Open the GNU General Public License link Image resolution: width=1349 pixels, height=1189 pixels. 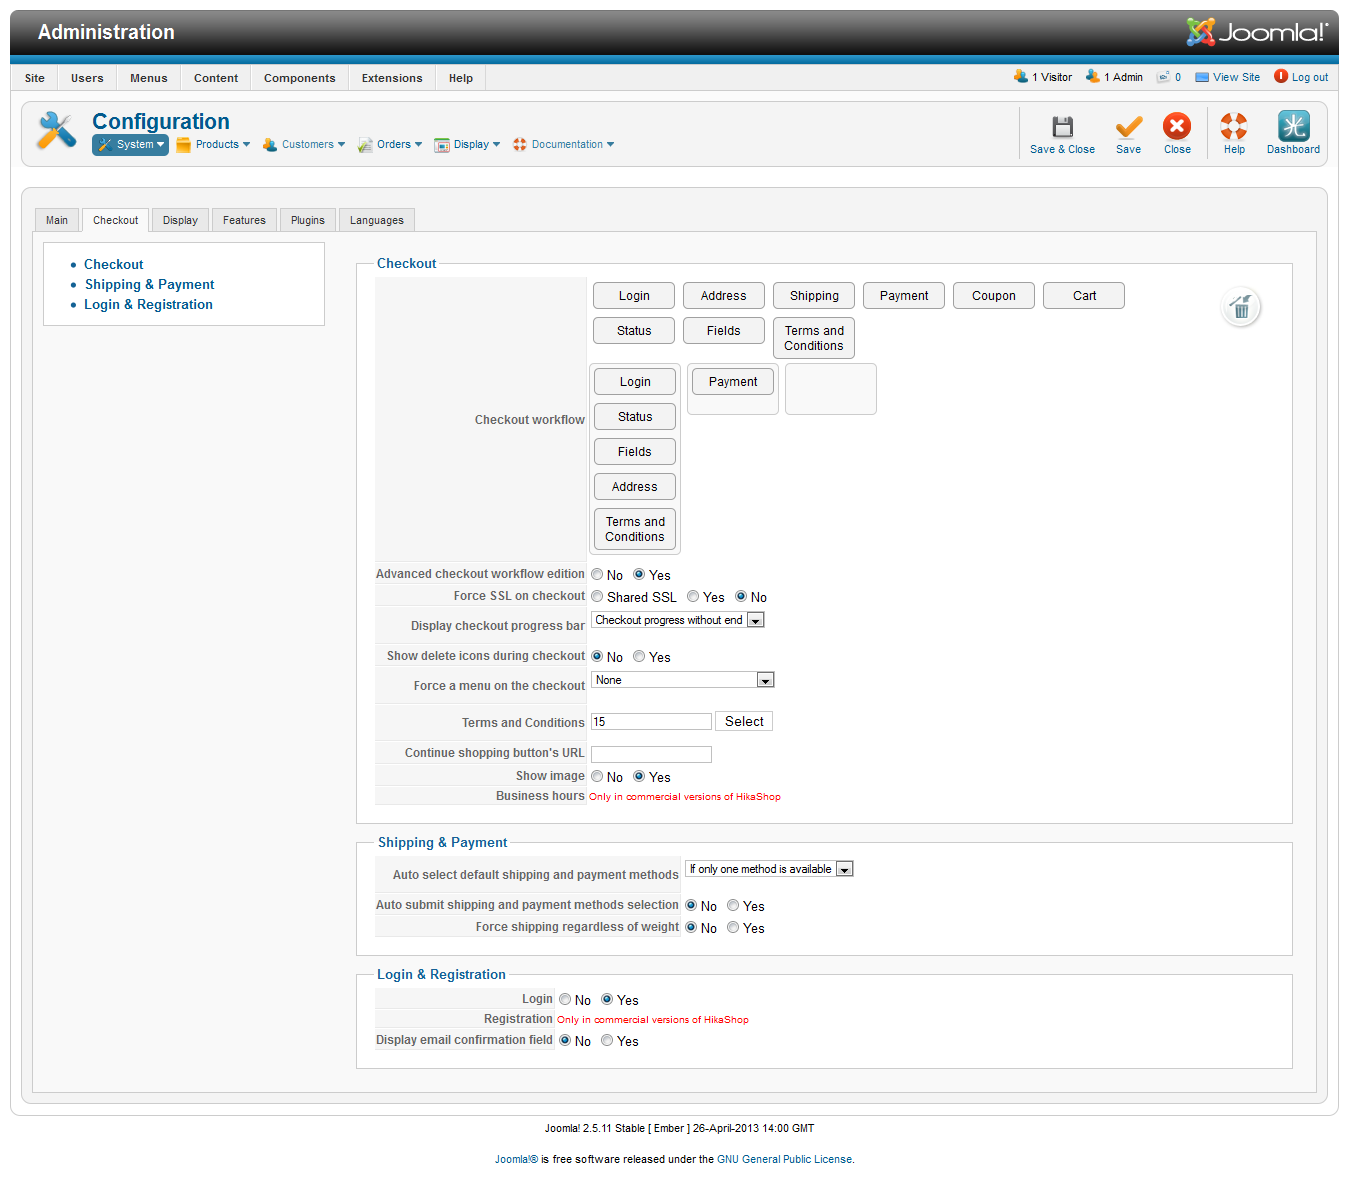pyautogui.click(x=785, y=1160)
